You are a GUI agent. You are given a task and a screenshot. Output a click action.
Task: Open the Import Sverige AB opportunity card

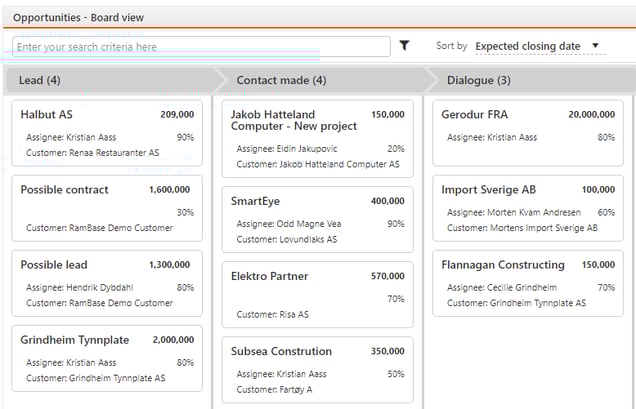[x=528, y=208]
